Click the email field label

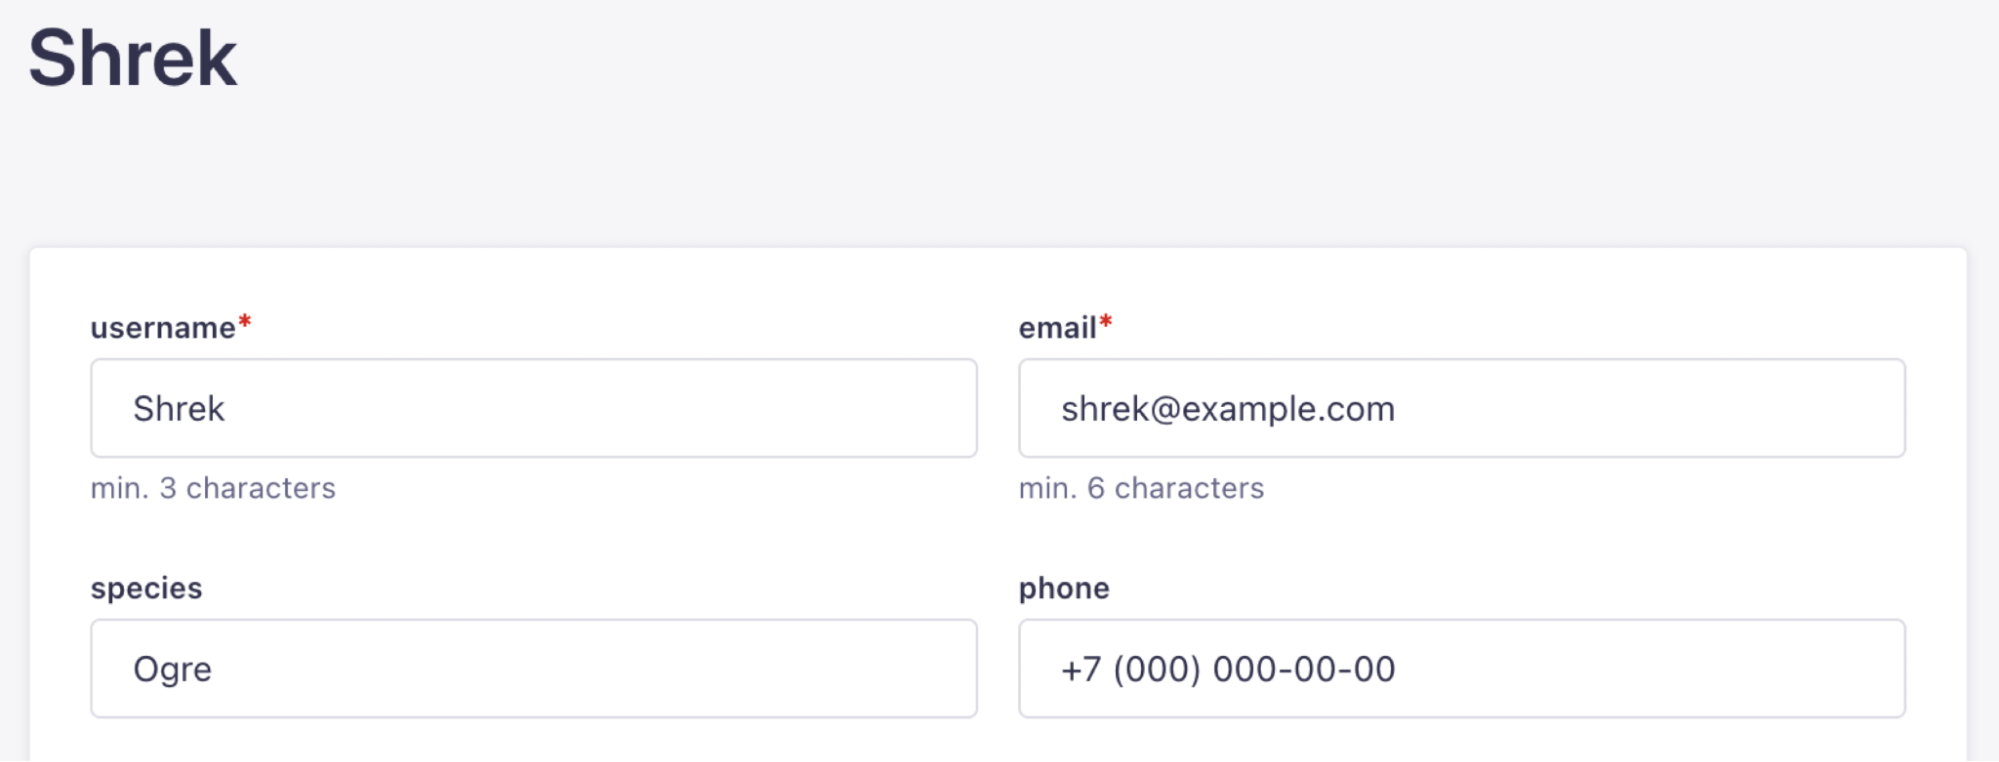click(x=1057, y=328)
